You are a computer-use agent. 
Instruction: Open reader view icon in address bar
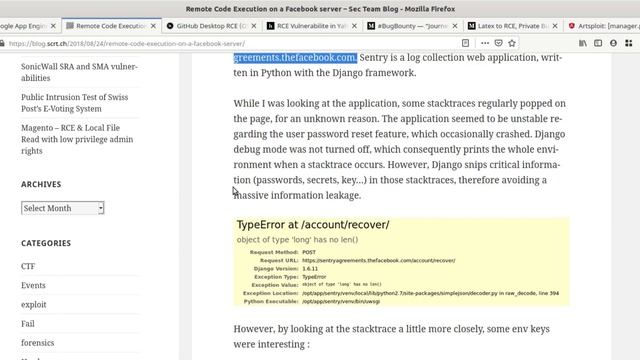click(465, 43)
